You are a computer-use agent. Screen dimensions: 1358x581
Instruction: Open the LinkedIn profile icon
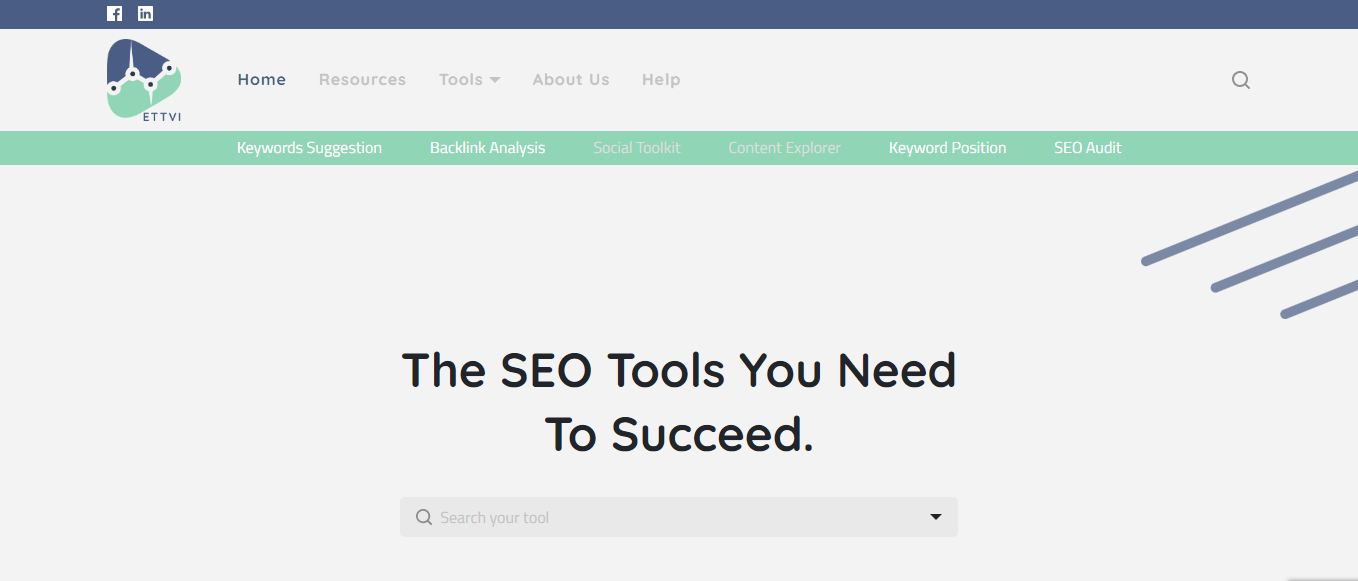click(x=145, y=14)
